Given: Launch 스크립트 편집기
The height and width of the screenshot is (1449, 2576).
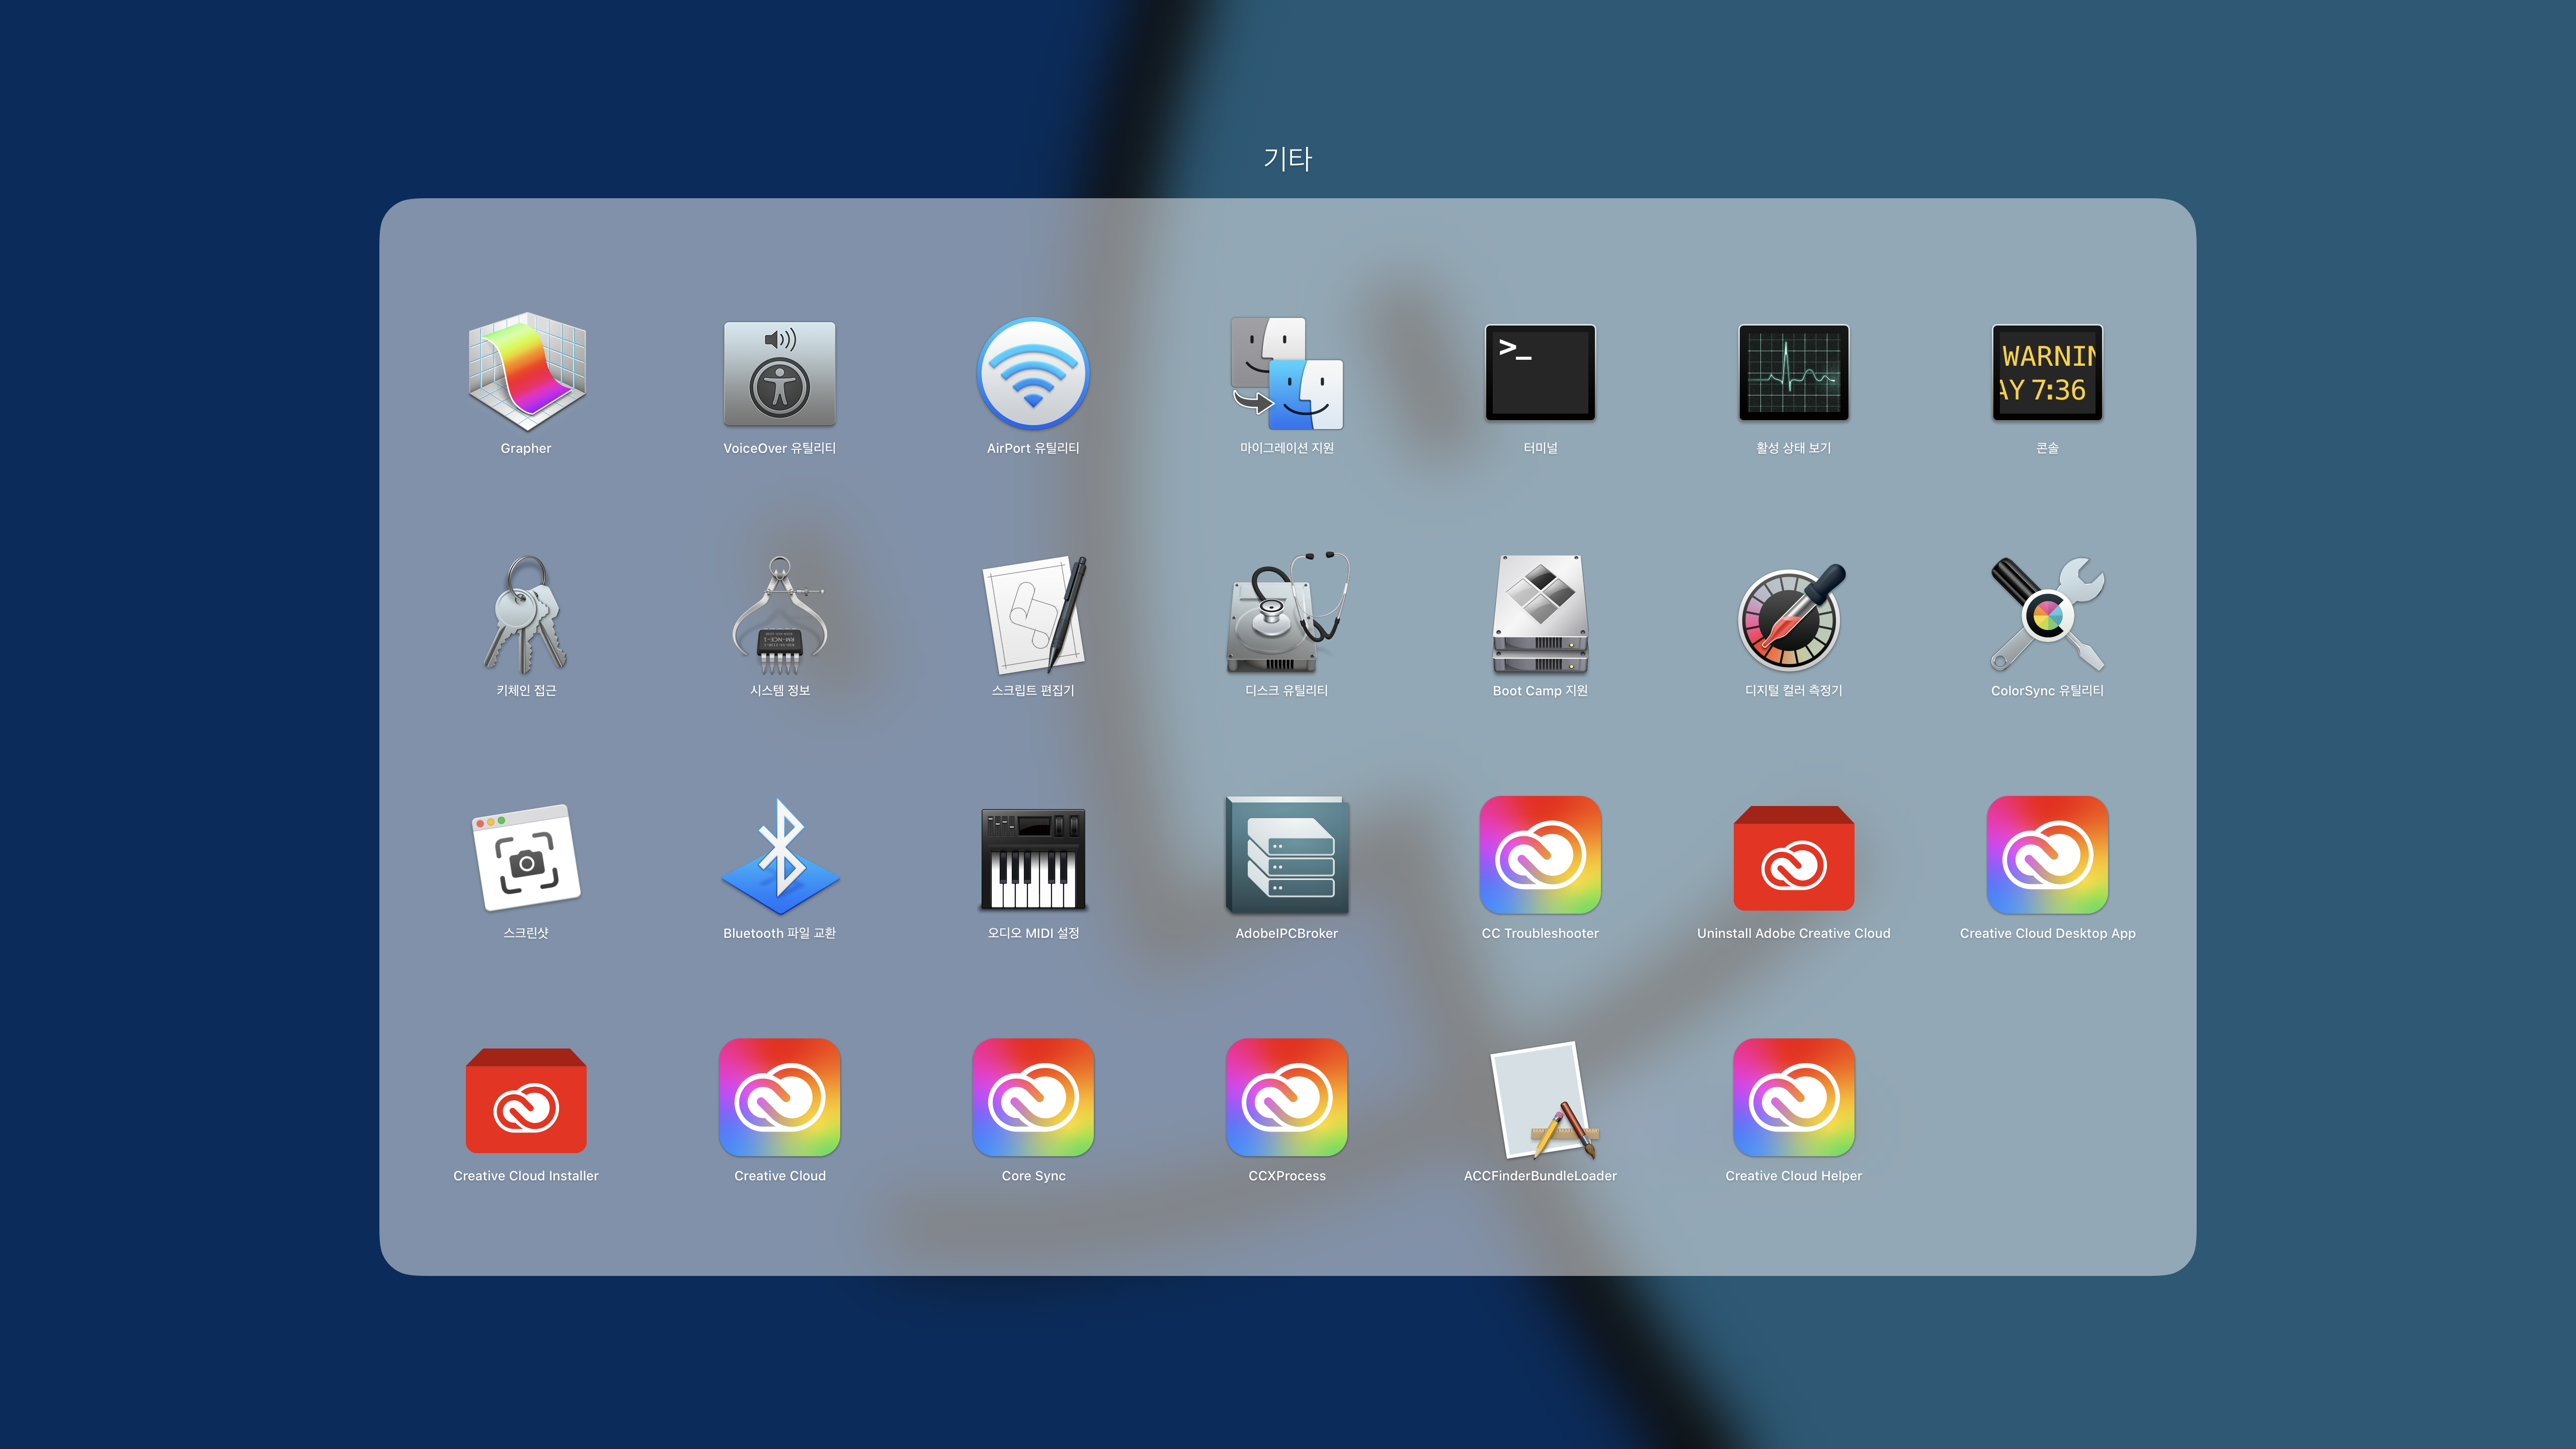Looking at the screenshot, I should (x=1033, y=614).
